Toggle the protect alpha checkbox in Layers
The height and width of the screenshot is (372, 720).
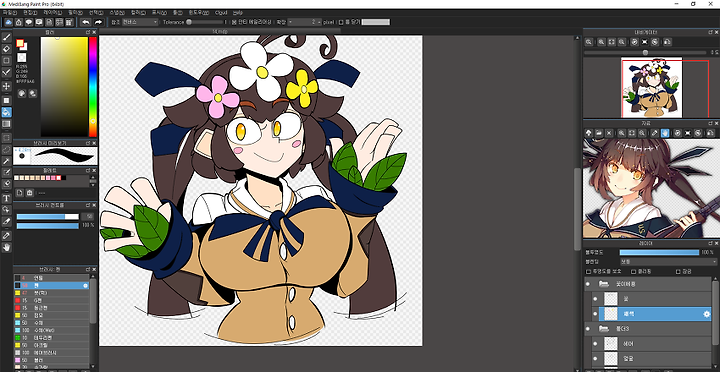point(589,271)
